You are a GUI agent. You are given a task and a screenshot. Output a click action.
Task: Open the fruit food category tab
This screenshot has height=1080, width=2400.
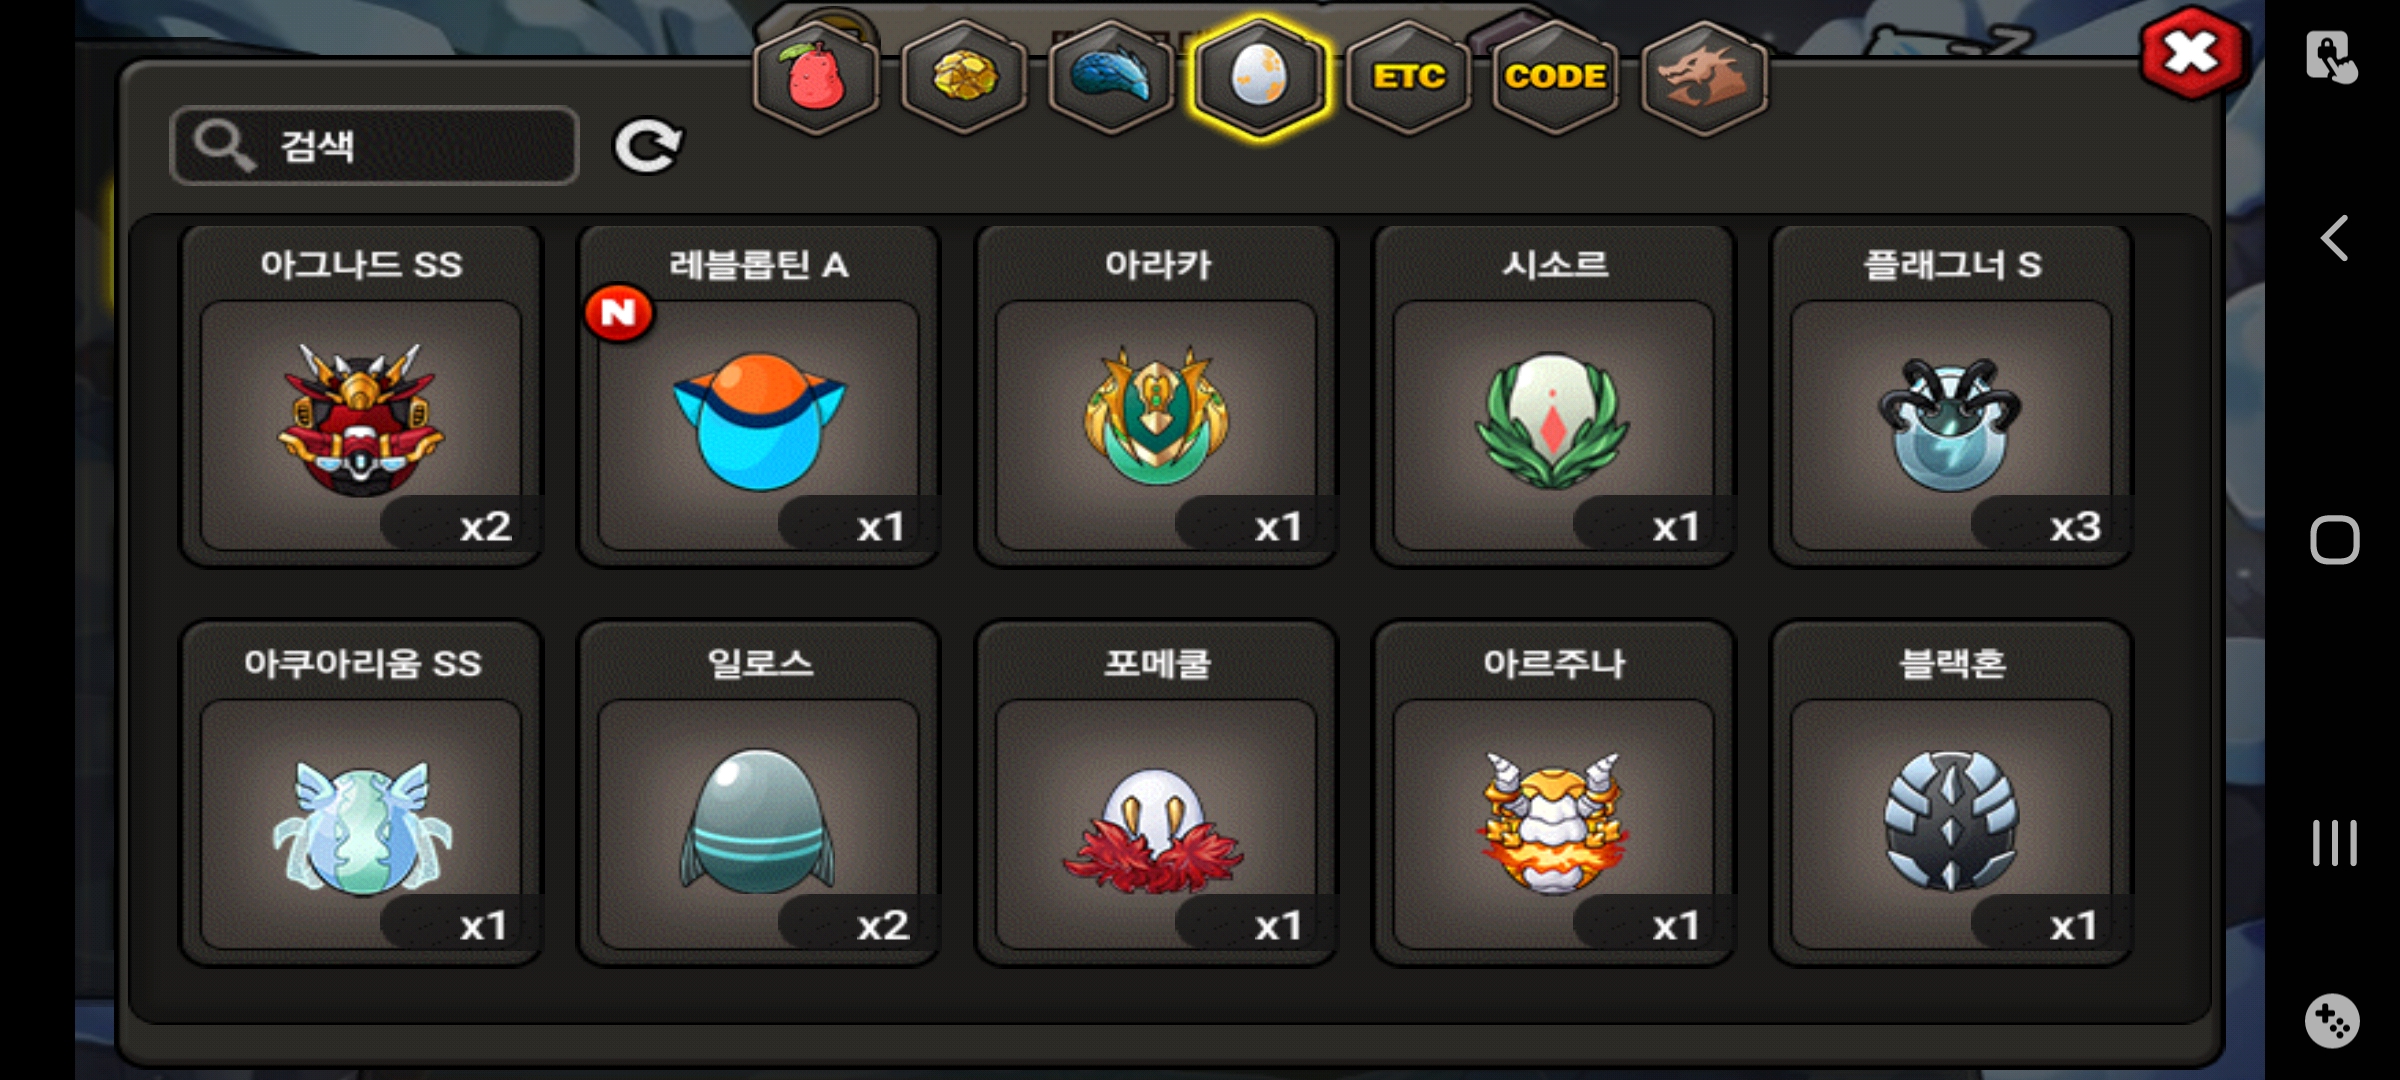(x=816, y=78)
